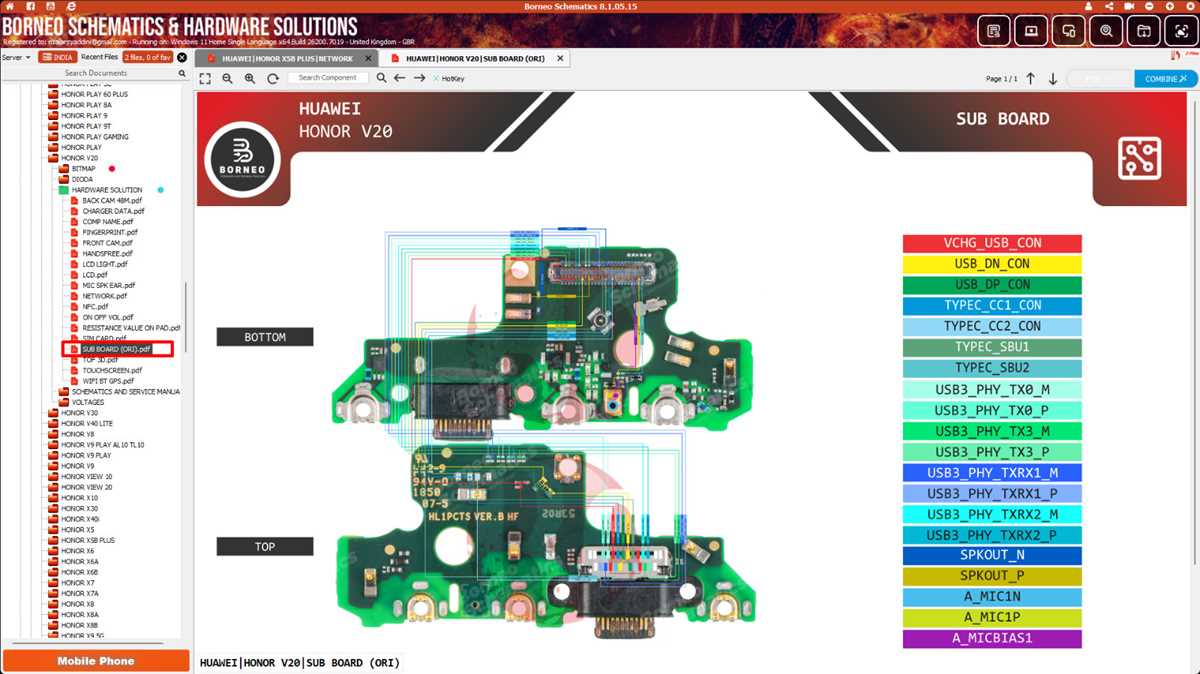Click the component search magnifier icon
The image size is (1200, 674).
point(380,78)
